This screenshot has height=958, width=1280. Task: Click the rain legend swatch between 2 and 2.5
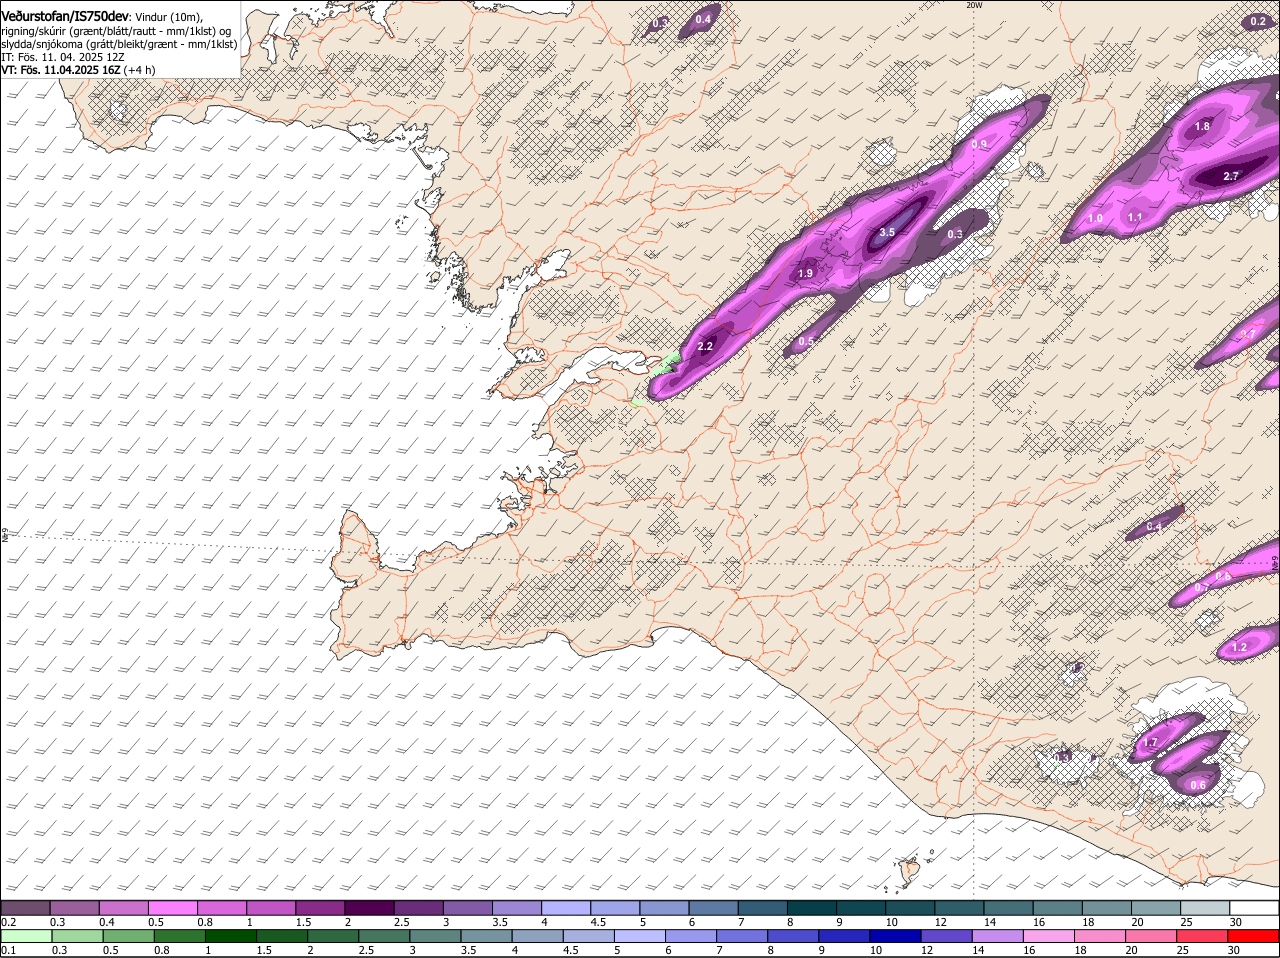(x=332, y=936)
